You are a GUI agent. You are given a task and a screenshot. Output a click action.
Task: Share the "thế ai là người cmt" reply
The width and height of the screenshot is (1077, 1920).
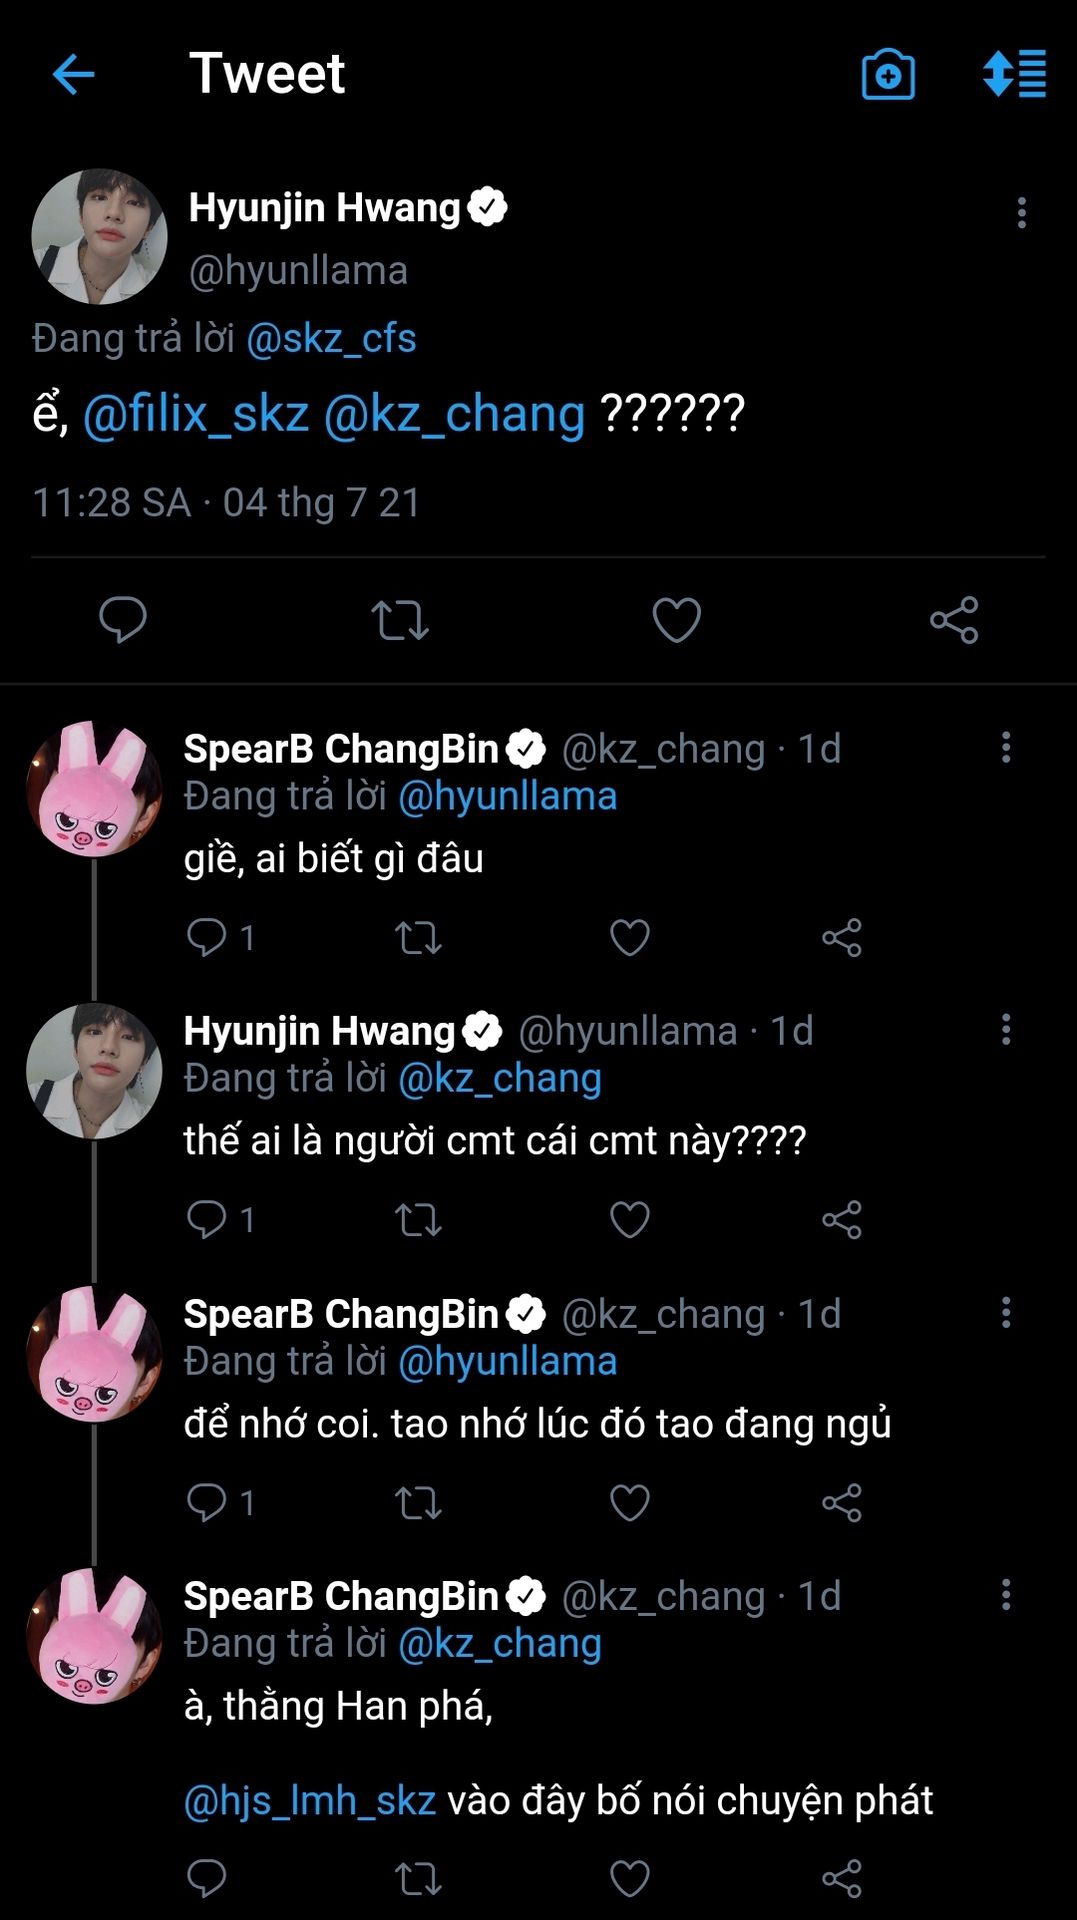pyautogui.click(x=842, y=1220)
